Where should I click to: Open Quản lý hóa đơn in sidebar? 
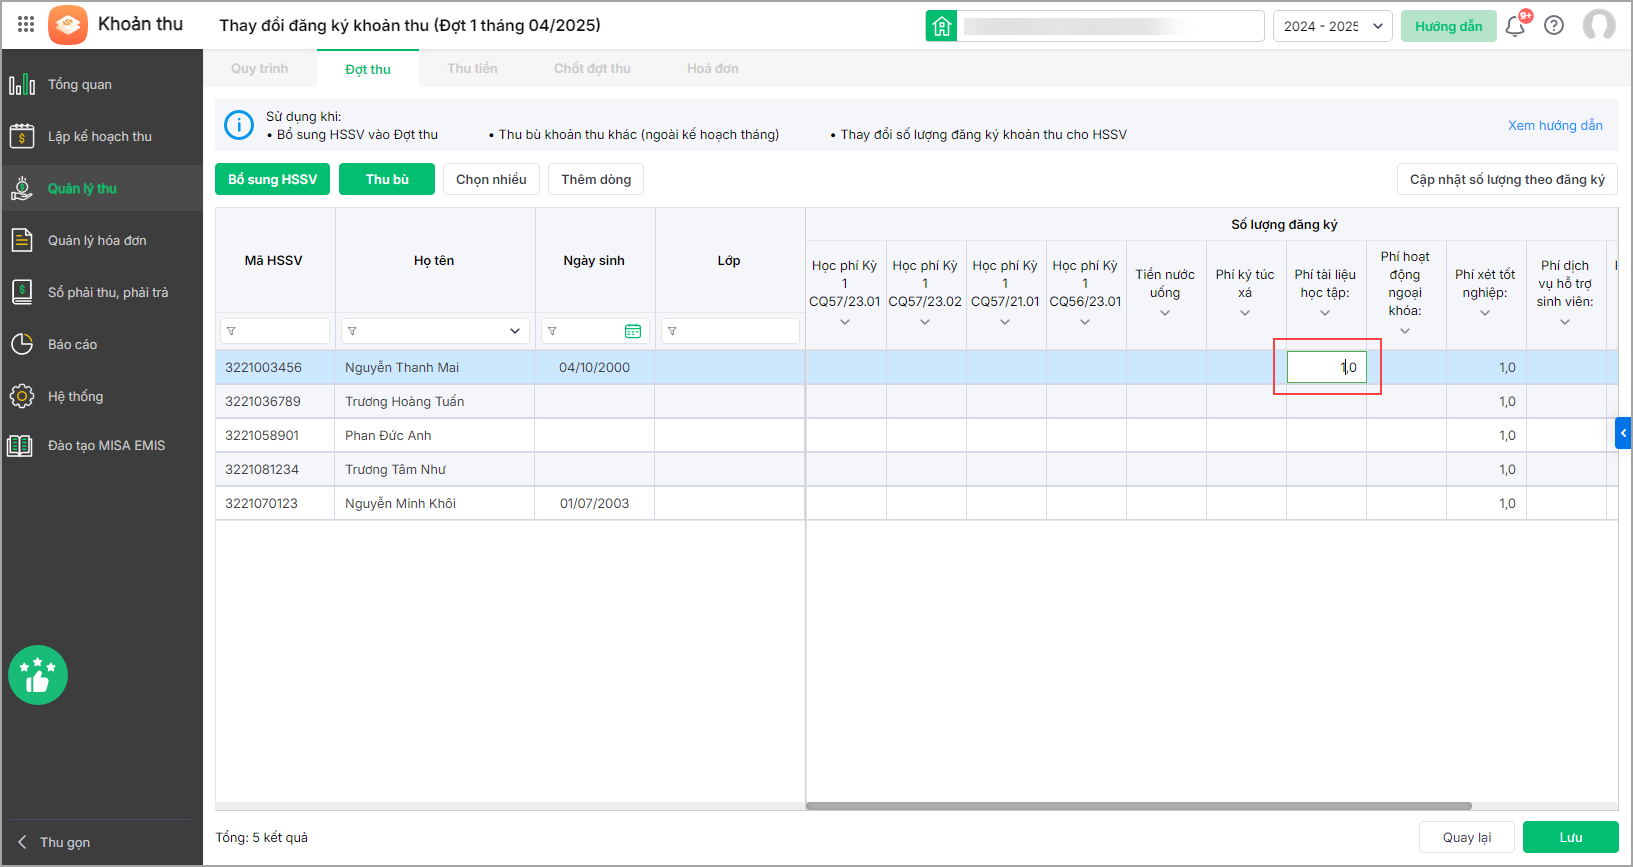click(97, 240)
